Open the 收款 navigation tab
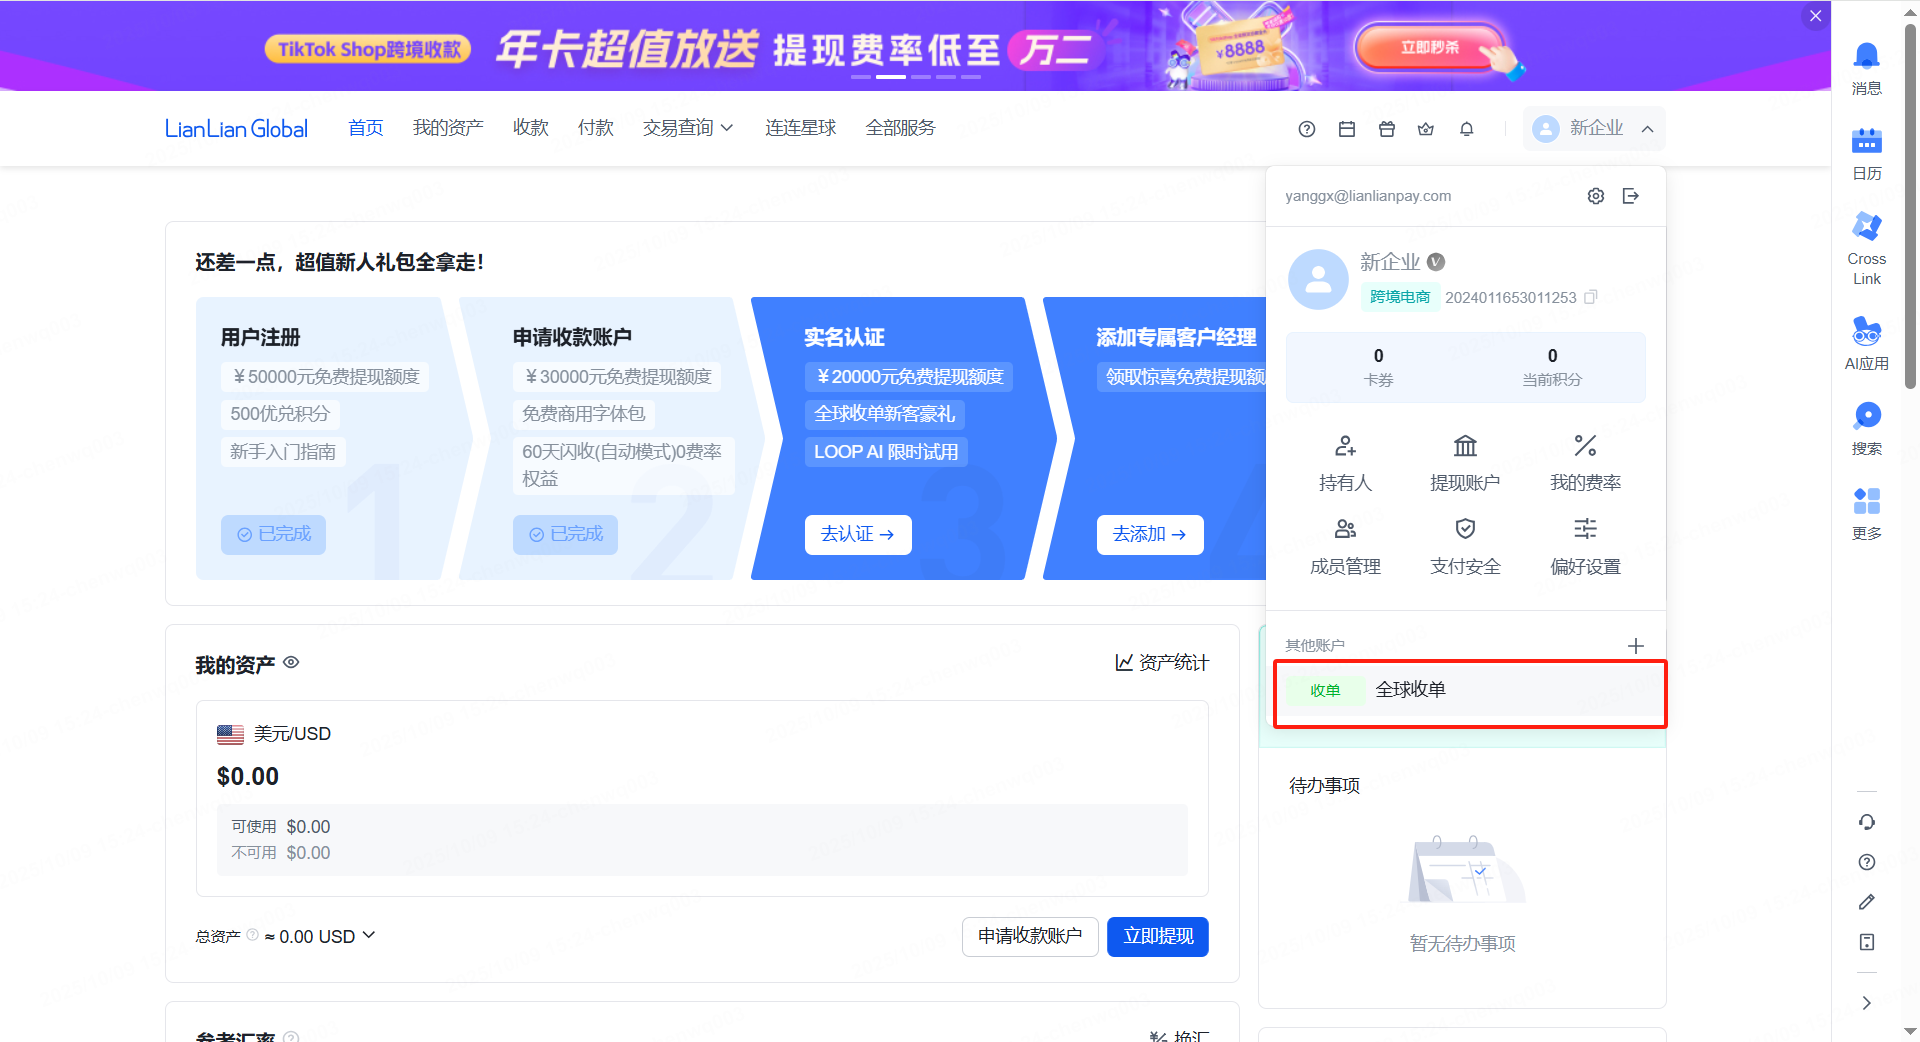The width and height of the screenshot is (1920, 1042). (530, 128)
